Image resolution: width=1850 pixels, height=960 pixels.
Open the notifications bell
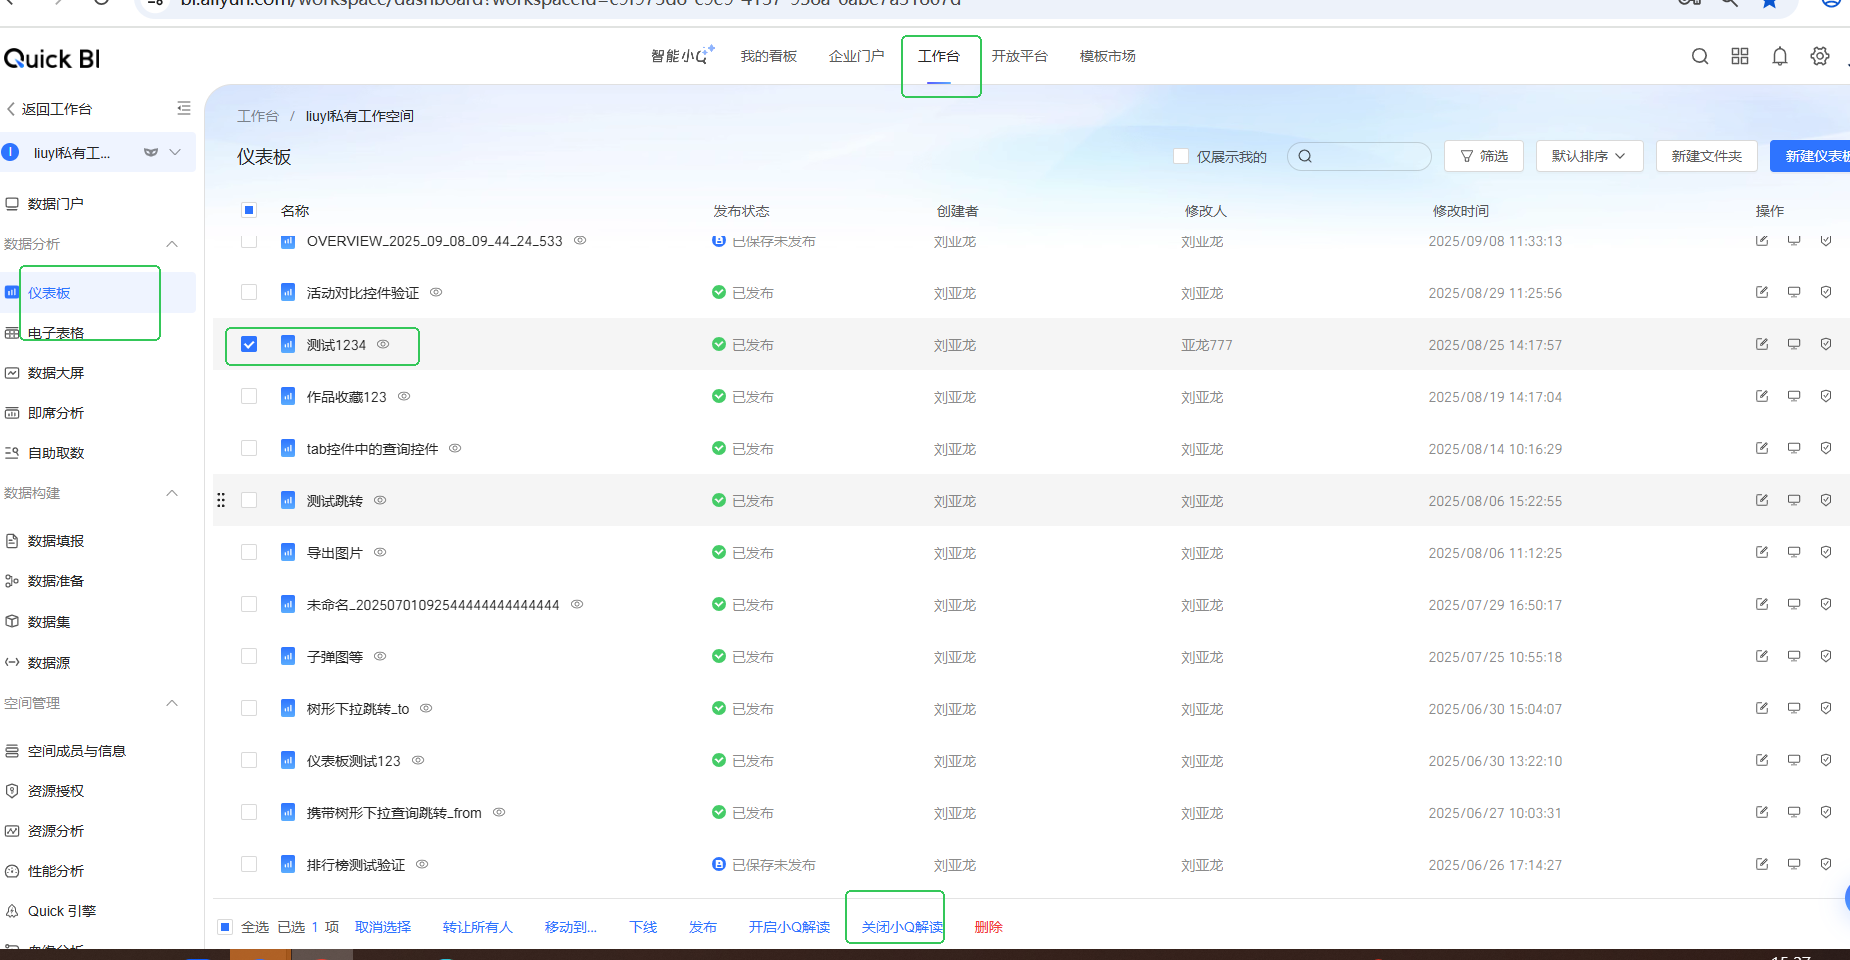click(1779, 57)
